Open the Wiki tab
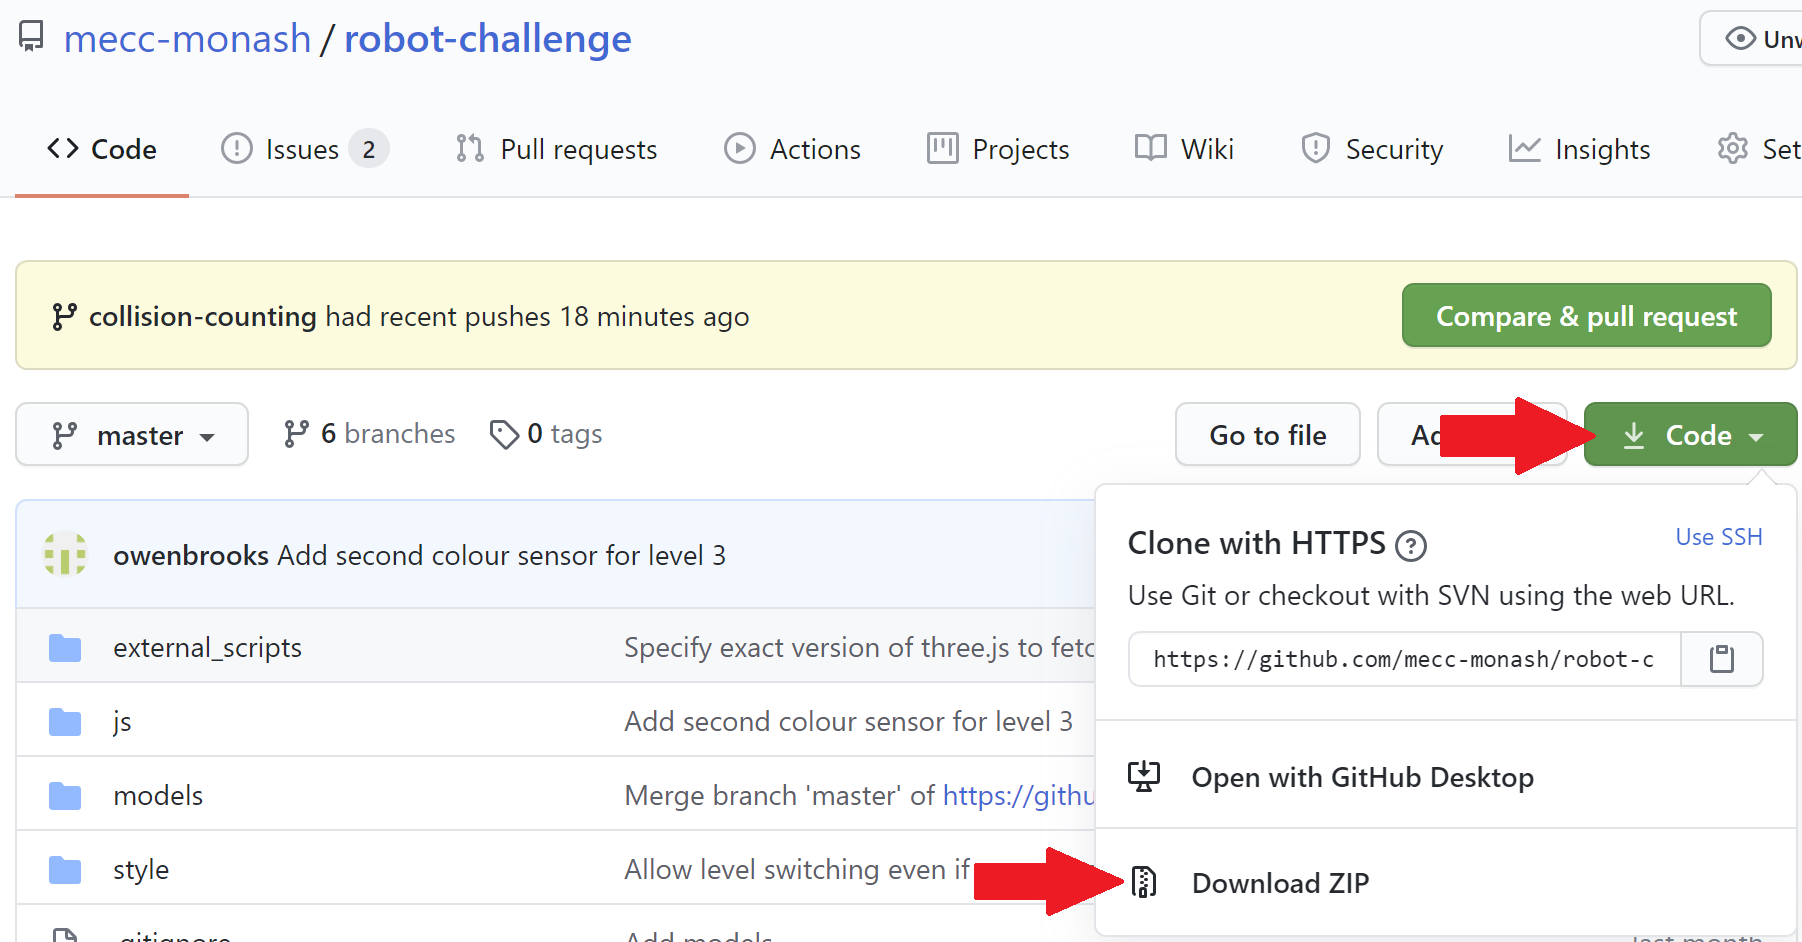The image size is (1802, 942). click(x=1184, y=149)
